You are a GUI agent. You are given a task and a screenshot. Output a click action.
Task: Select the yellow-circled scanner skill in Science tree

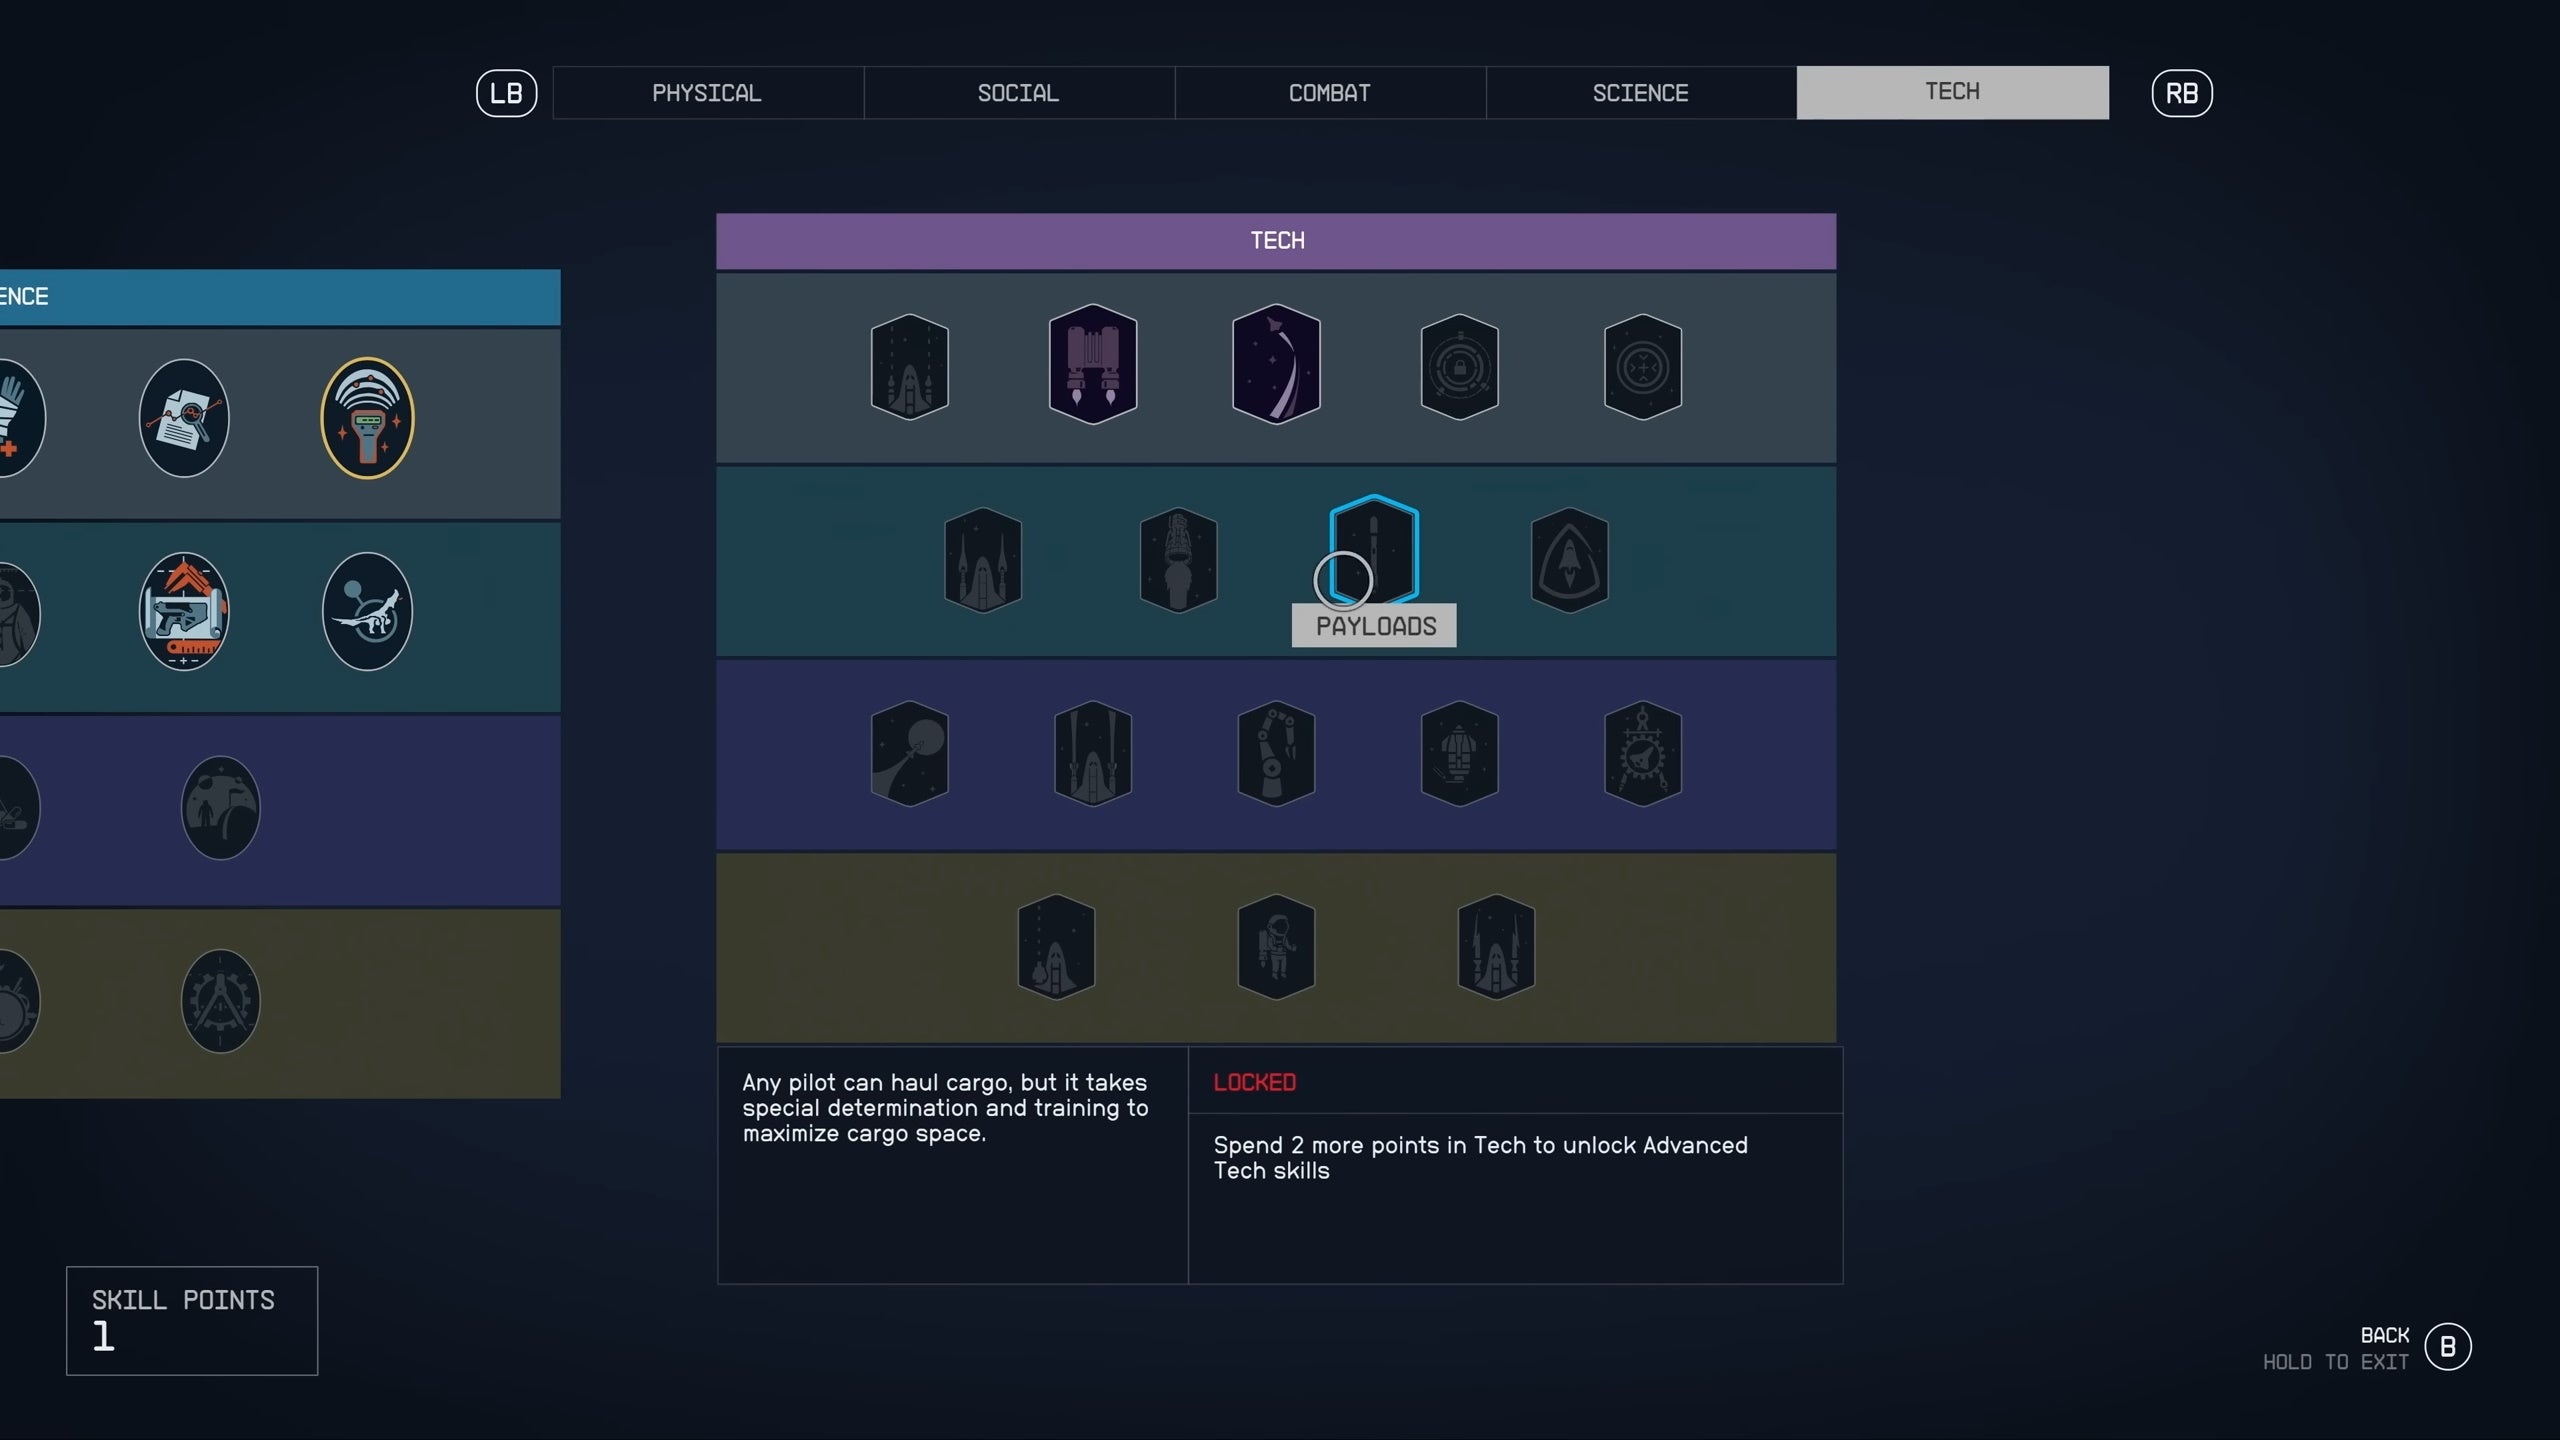click(368, 420)
